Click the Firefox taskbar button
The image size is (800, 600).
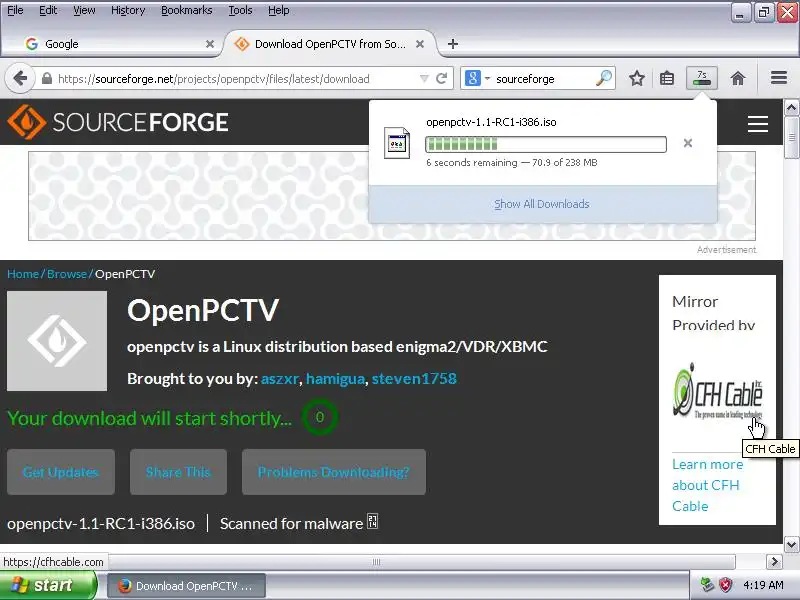pos(186,586)
